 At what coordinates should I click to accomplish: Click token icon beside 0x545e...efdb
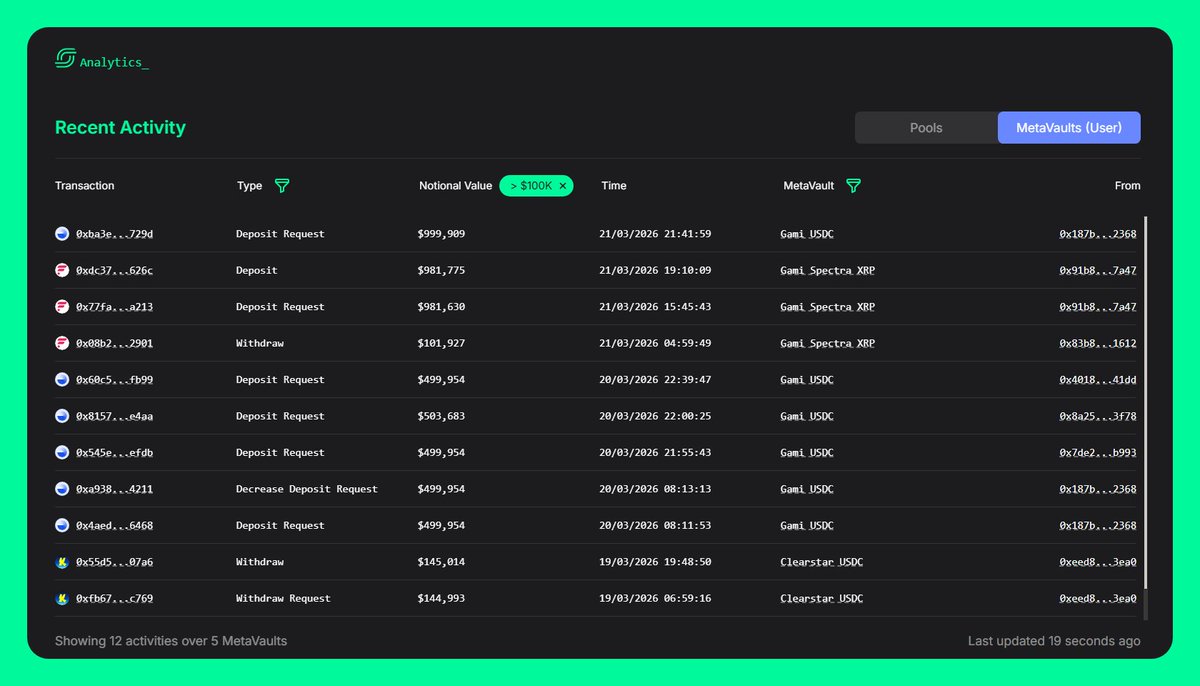62,453
